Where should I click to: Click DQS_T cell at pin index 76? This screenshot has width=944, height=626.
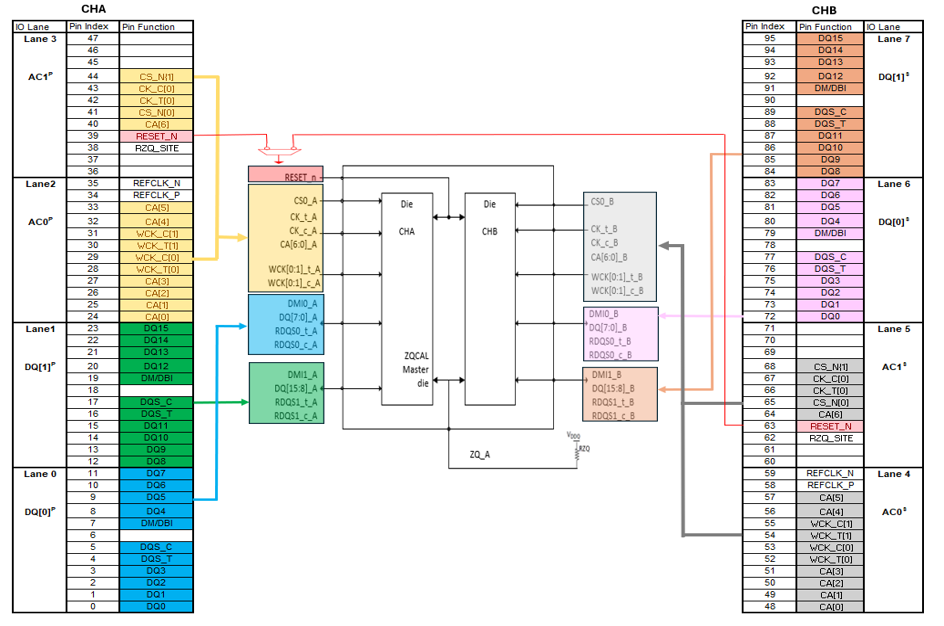[830, 268]
